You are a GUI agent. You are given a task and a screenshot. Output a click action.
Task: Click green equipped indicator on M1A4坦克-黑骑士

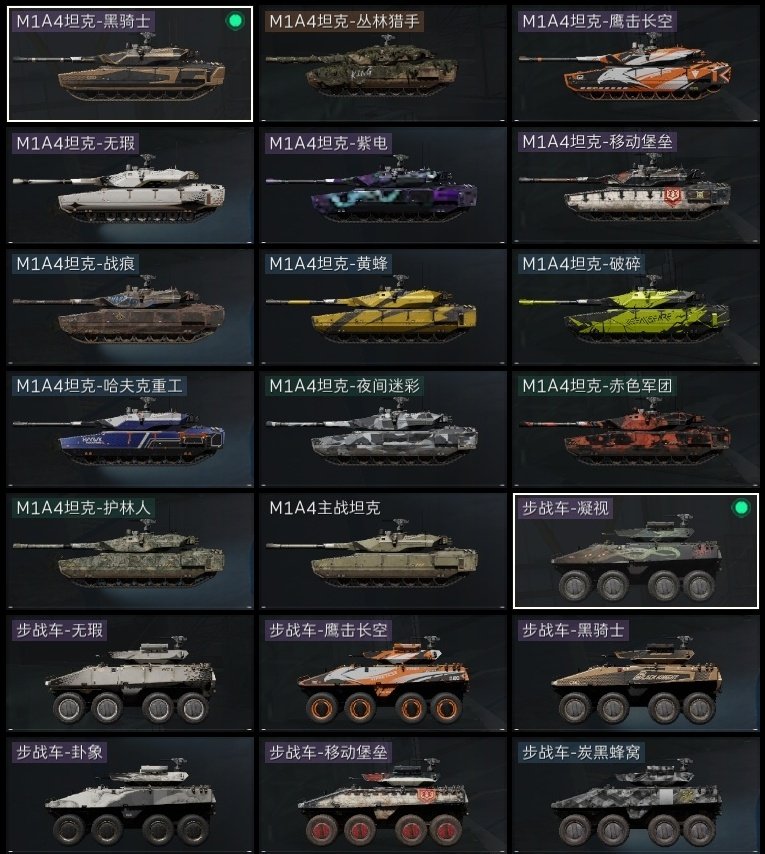[235, 21]
